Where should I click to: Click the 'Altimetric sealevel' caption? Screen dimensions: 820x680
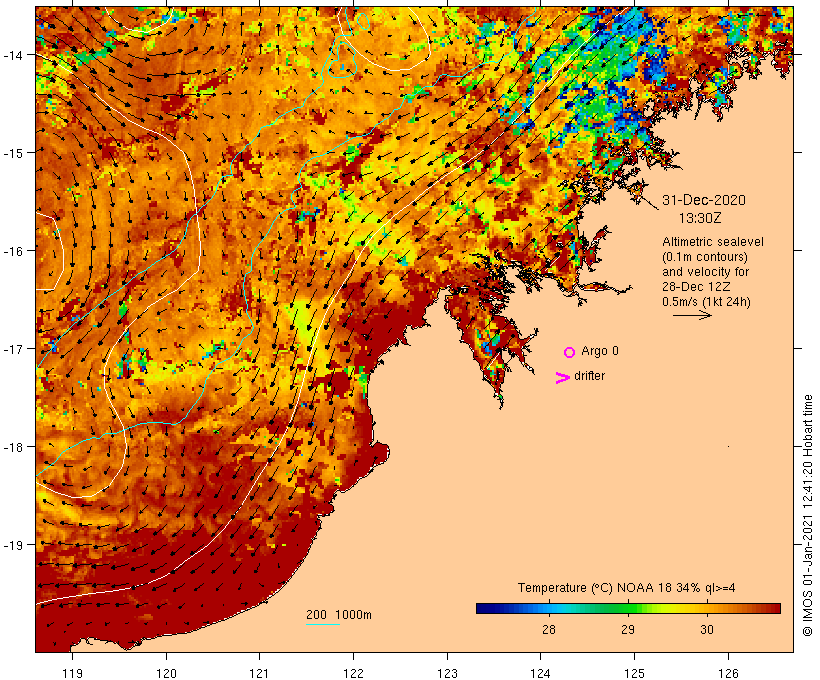click(713, 242)
